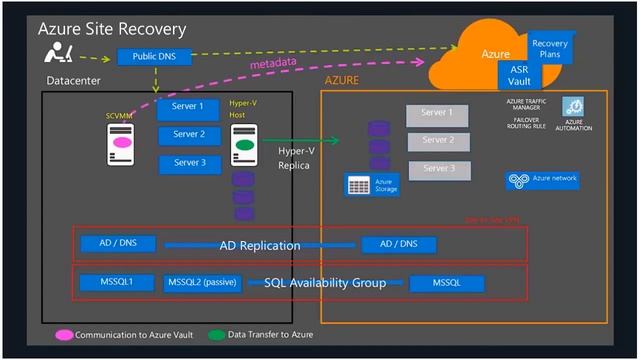Click the green legend oval

click(216, 335)
